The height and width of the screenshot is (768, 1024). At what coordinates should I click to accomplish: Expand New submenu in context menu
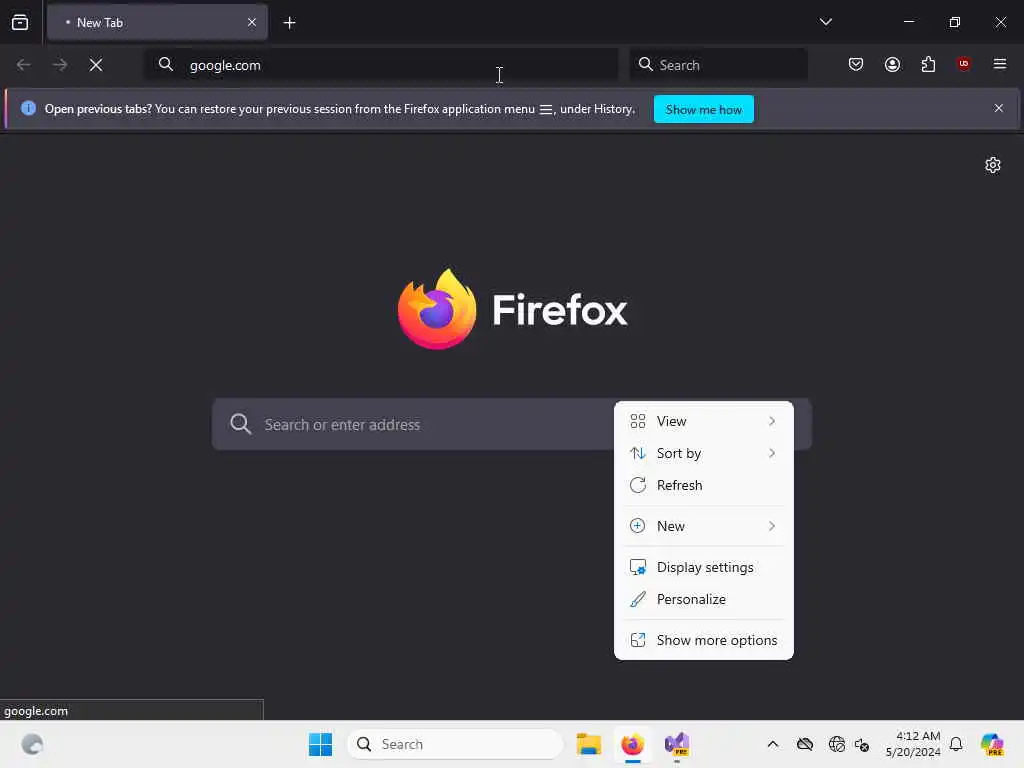click(x=703, y=526)
